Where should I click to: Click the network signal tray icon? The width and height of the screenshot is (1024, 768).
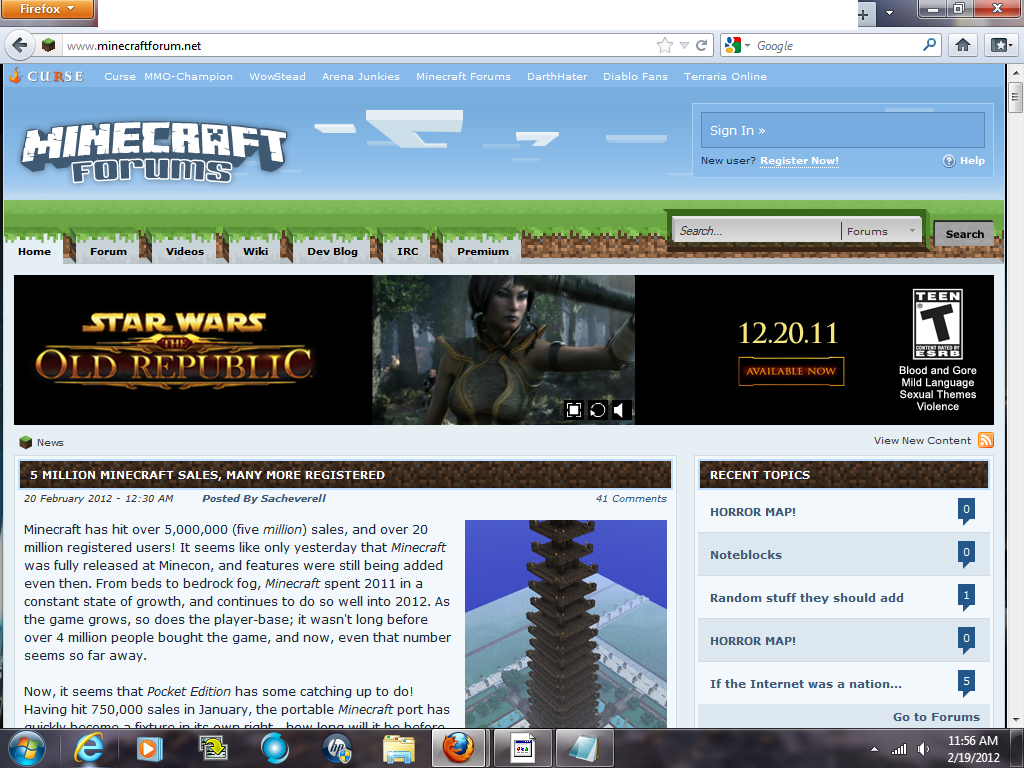click(899, 749)
